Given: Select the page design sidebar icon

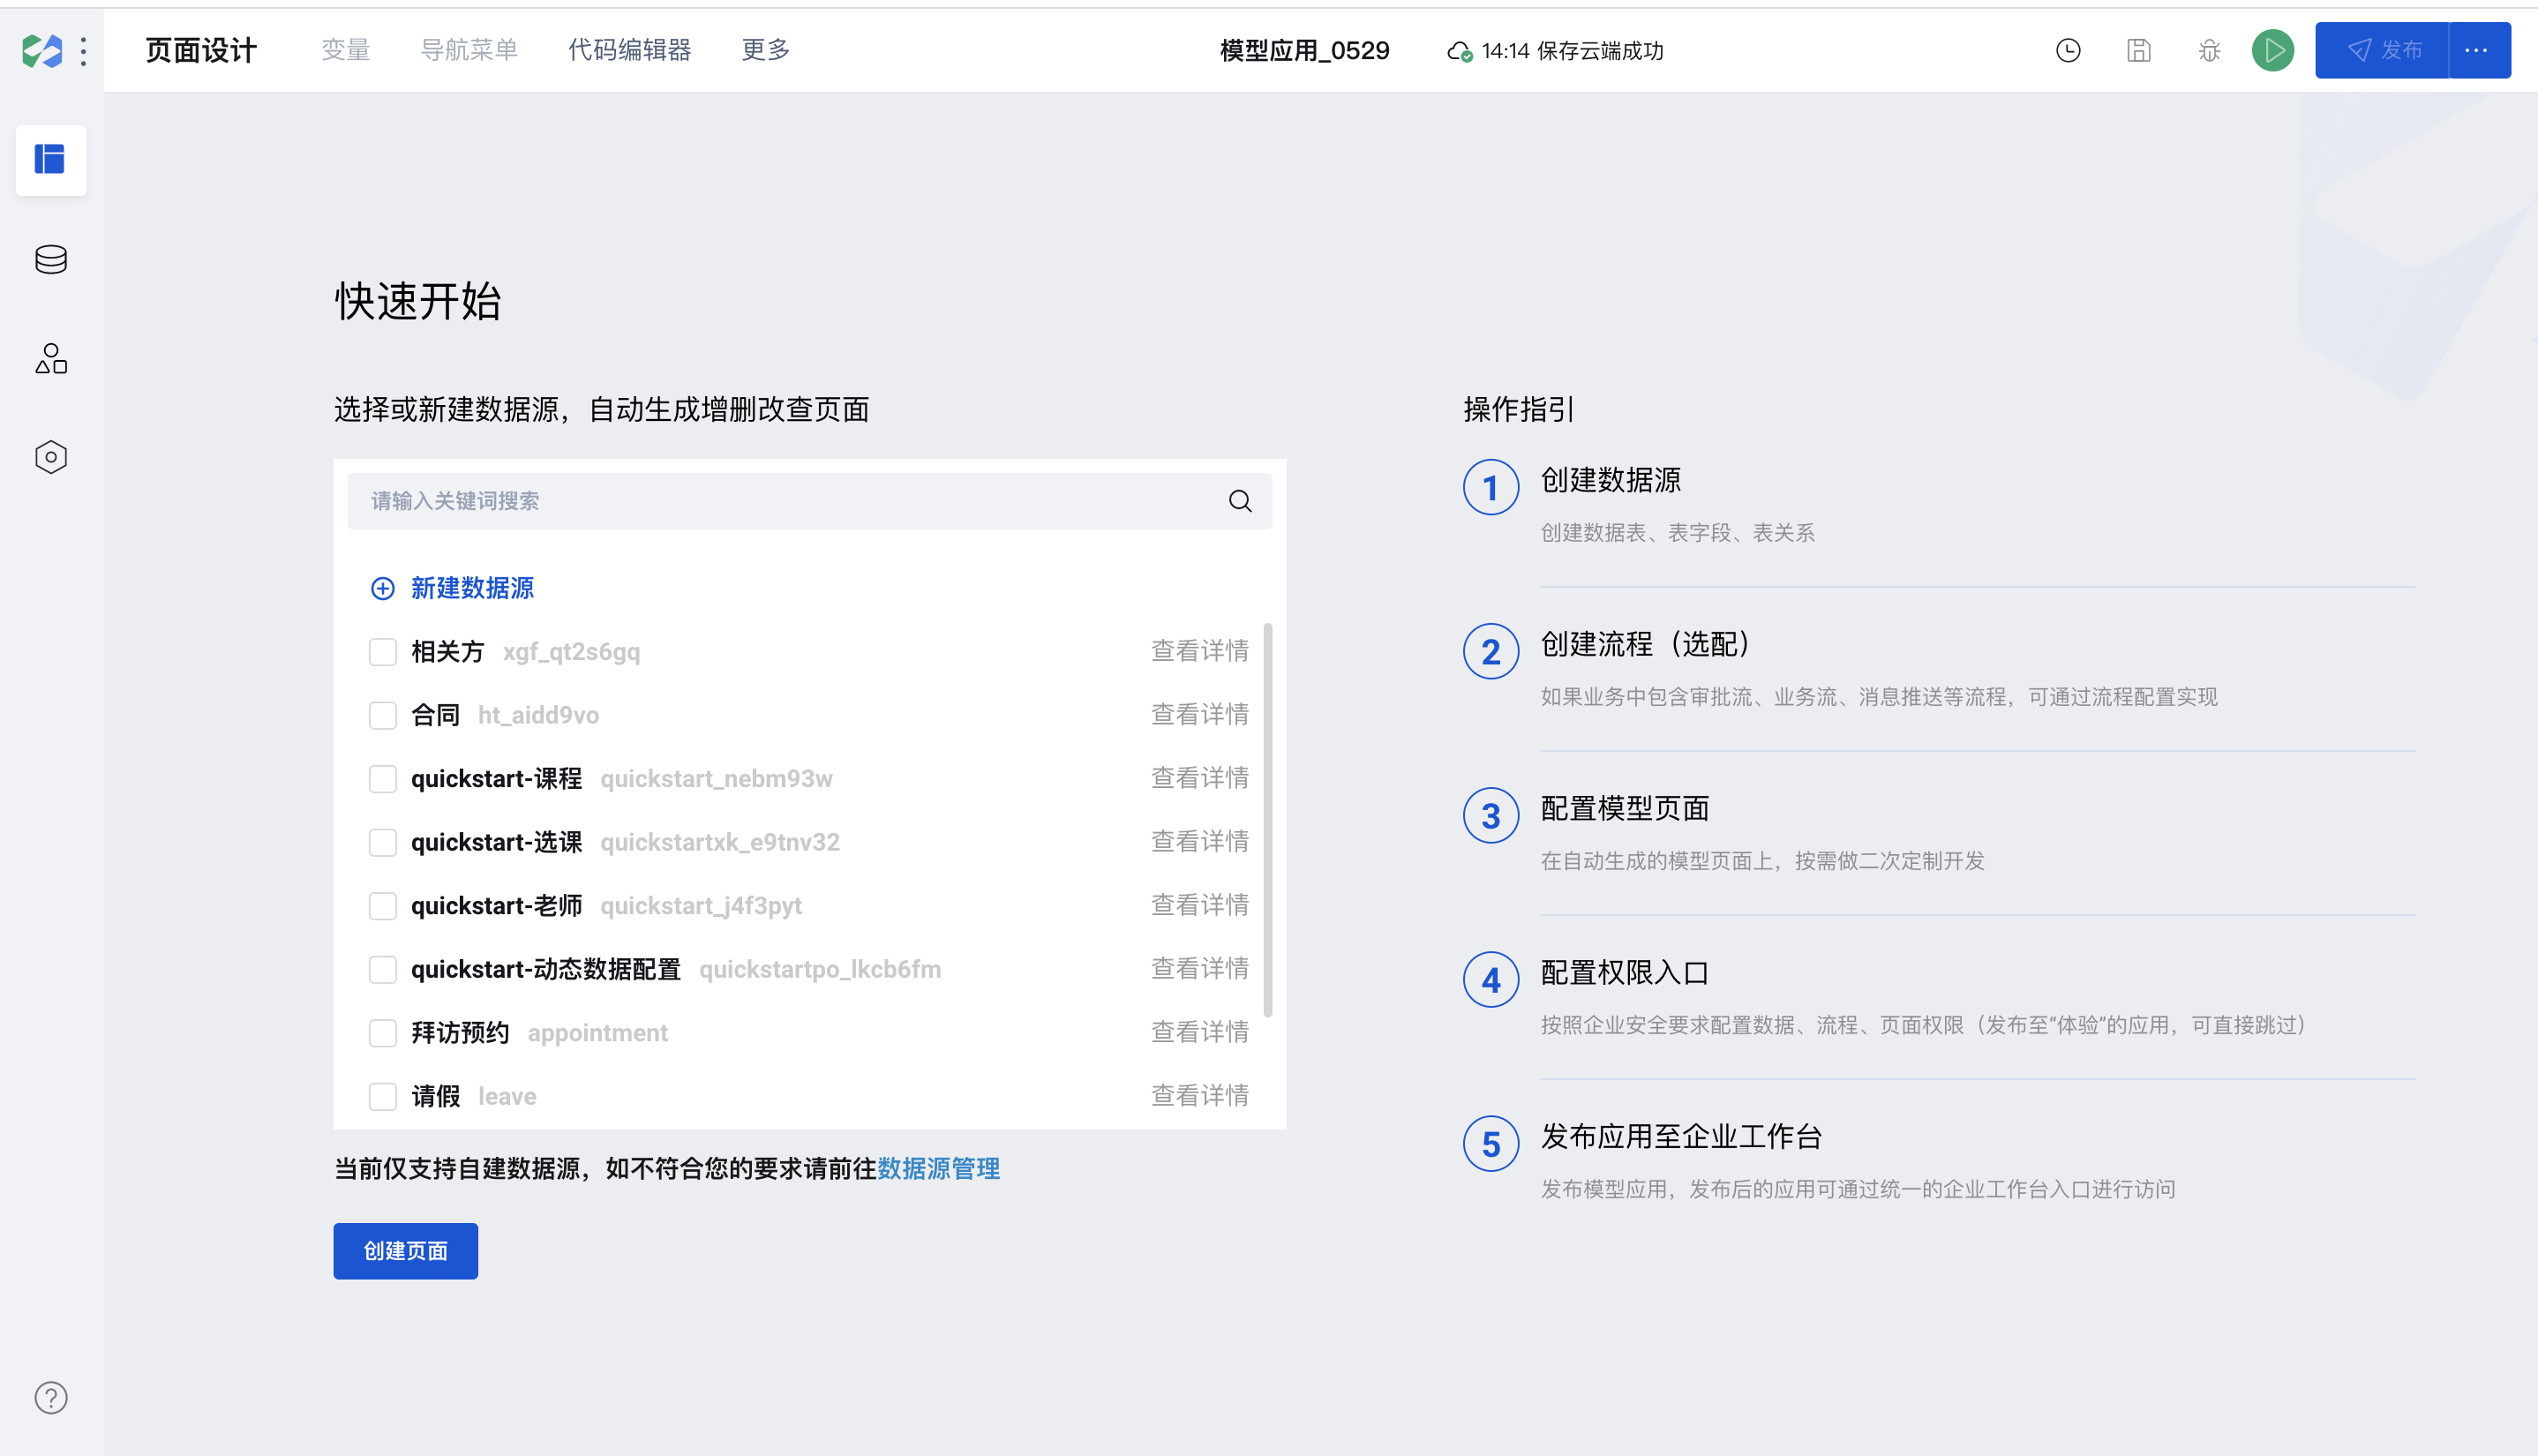Looking at the screenshot, I should (x=51, y=160).
